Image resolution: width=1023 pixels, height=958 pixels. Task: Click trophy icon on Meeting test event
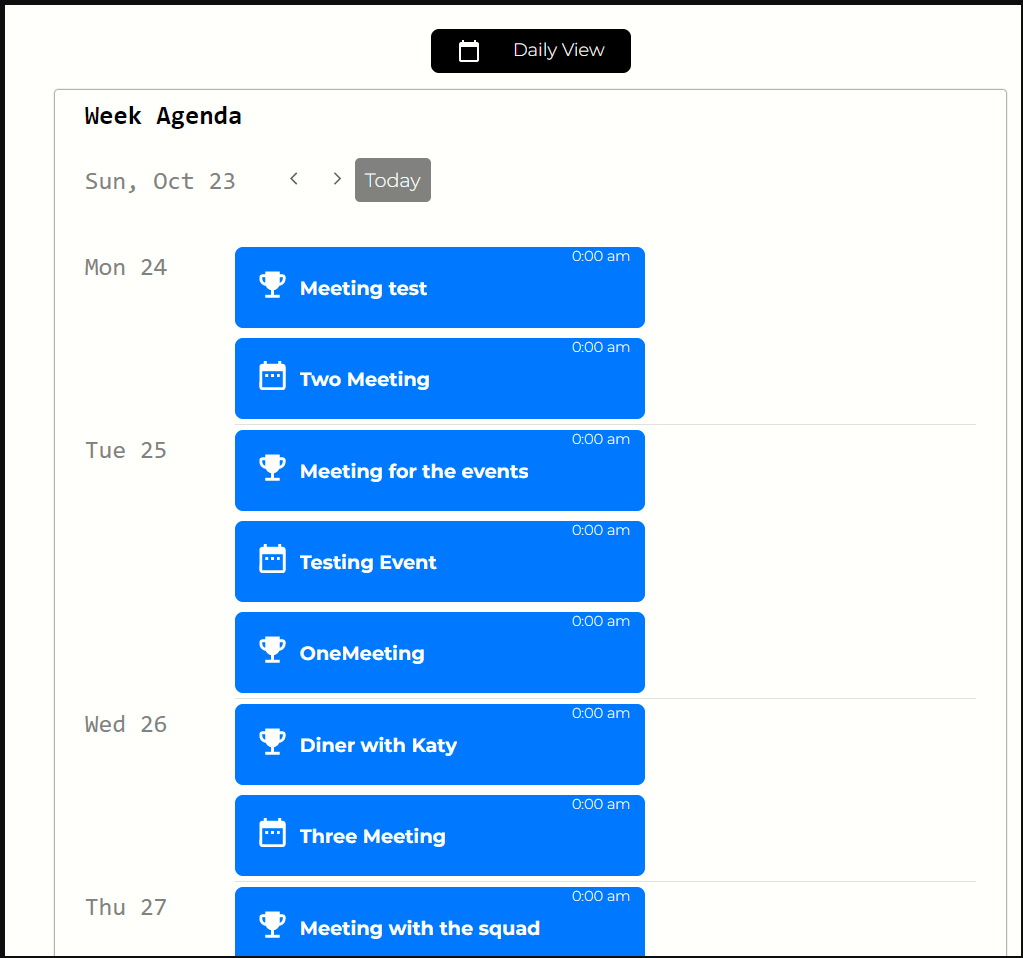(272, 285)
